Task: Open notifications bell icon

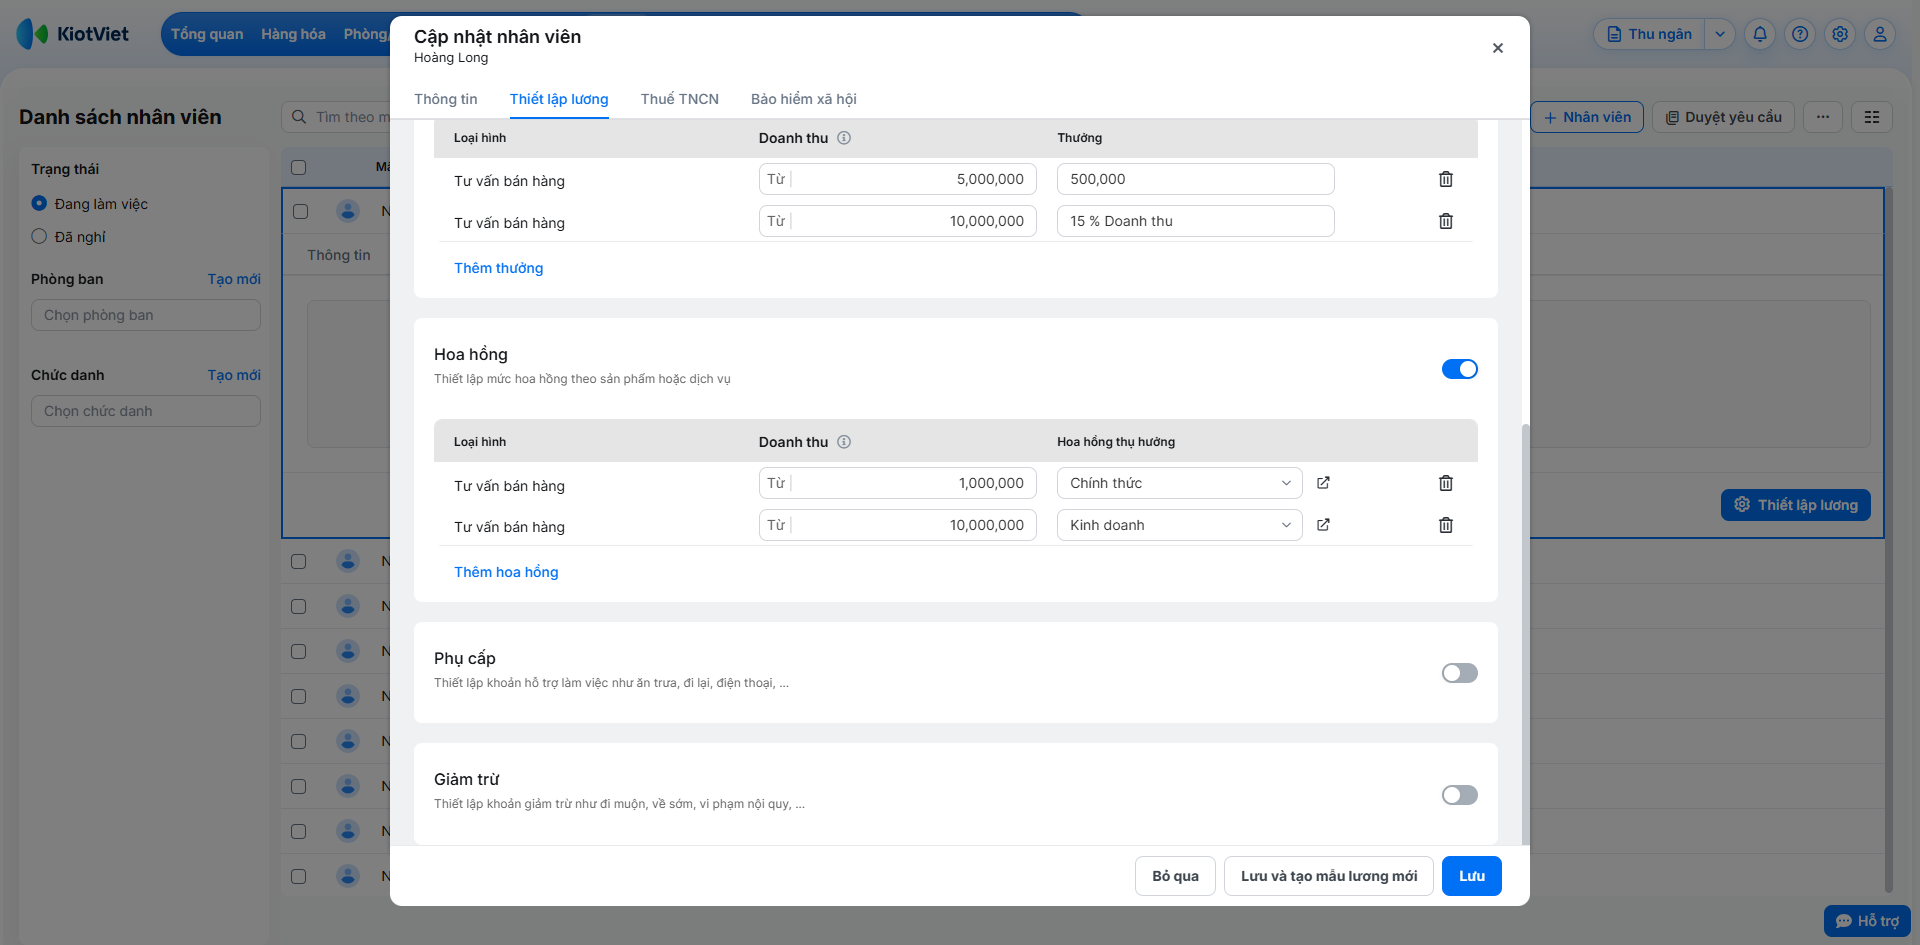Action: click(x=1760, y=34)
